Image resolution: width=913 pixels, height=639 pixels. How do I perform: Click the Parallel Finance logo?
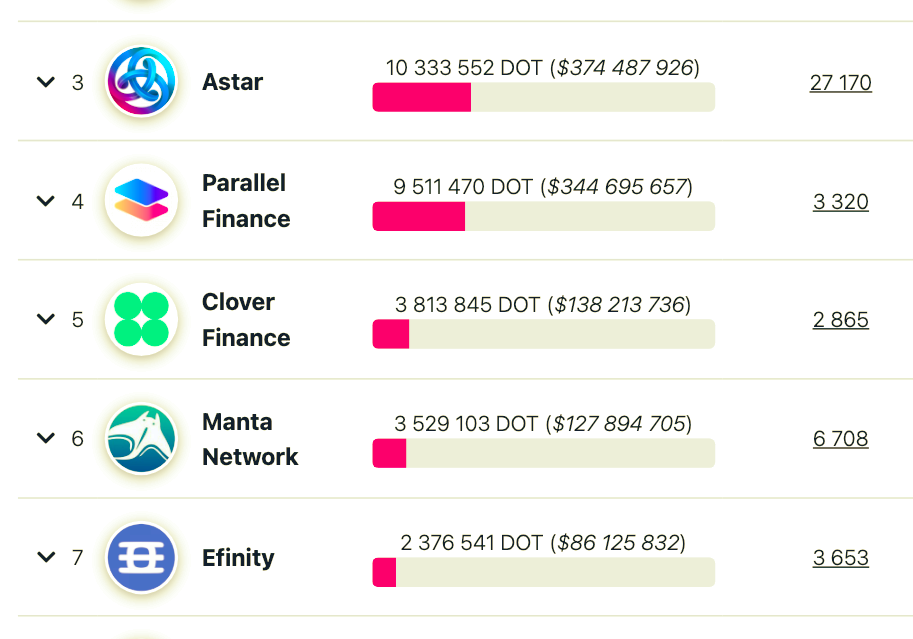point(141,200)
